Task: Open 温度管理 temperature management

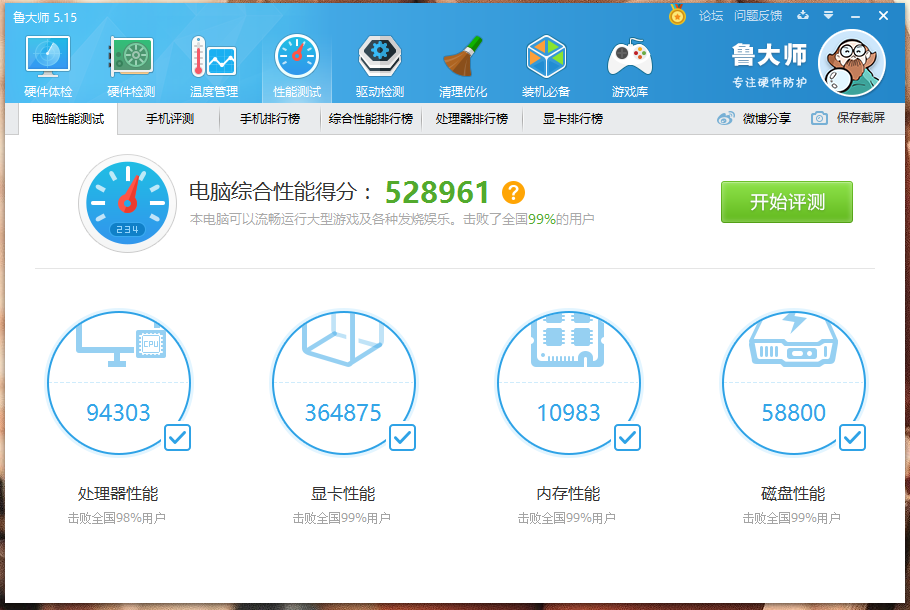Action: tap(214, 66)
